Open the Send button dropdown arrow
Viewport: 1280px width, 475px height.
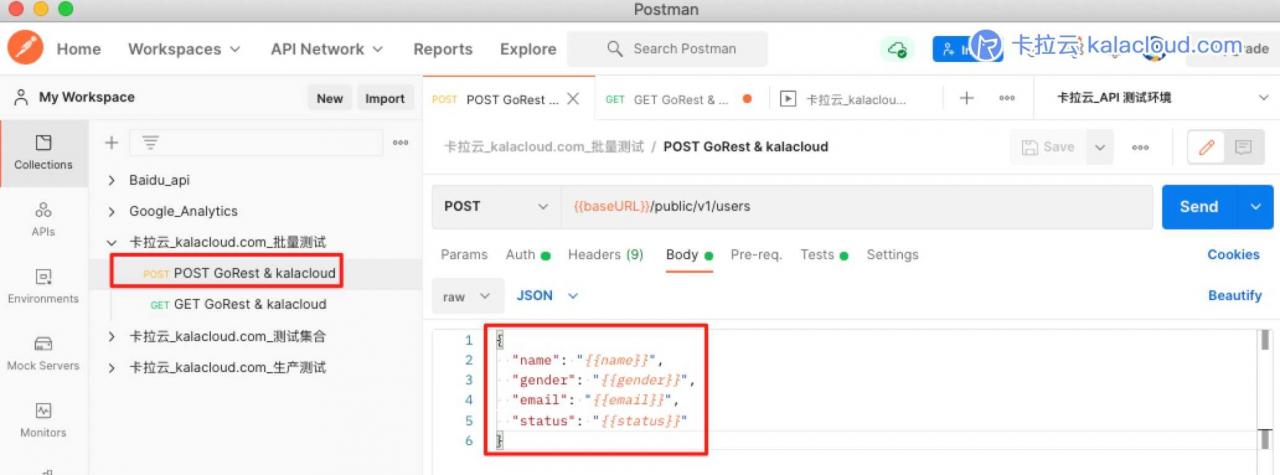(1255, 207)
